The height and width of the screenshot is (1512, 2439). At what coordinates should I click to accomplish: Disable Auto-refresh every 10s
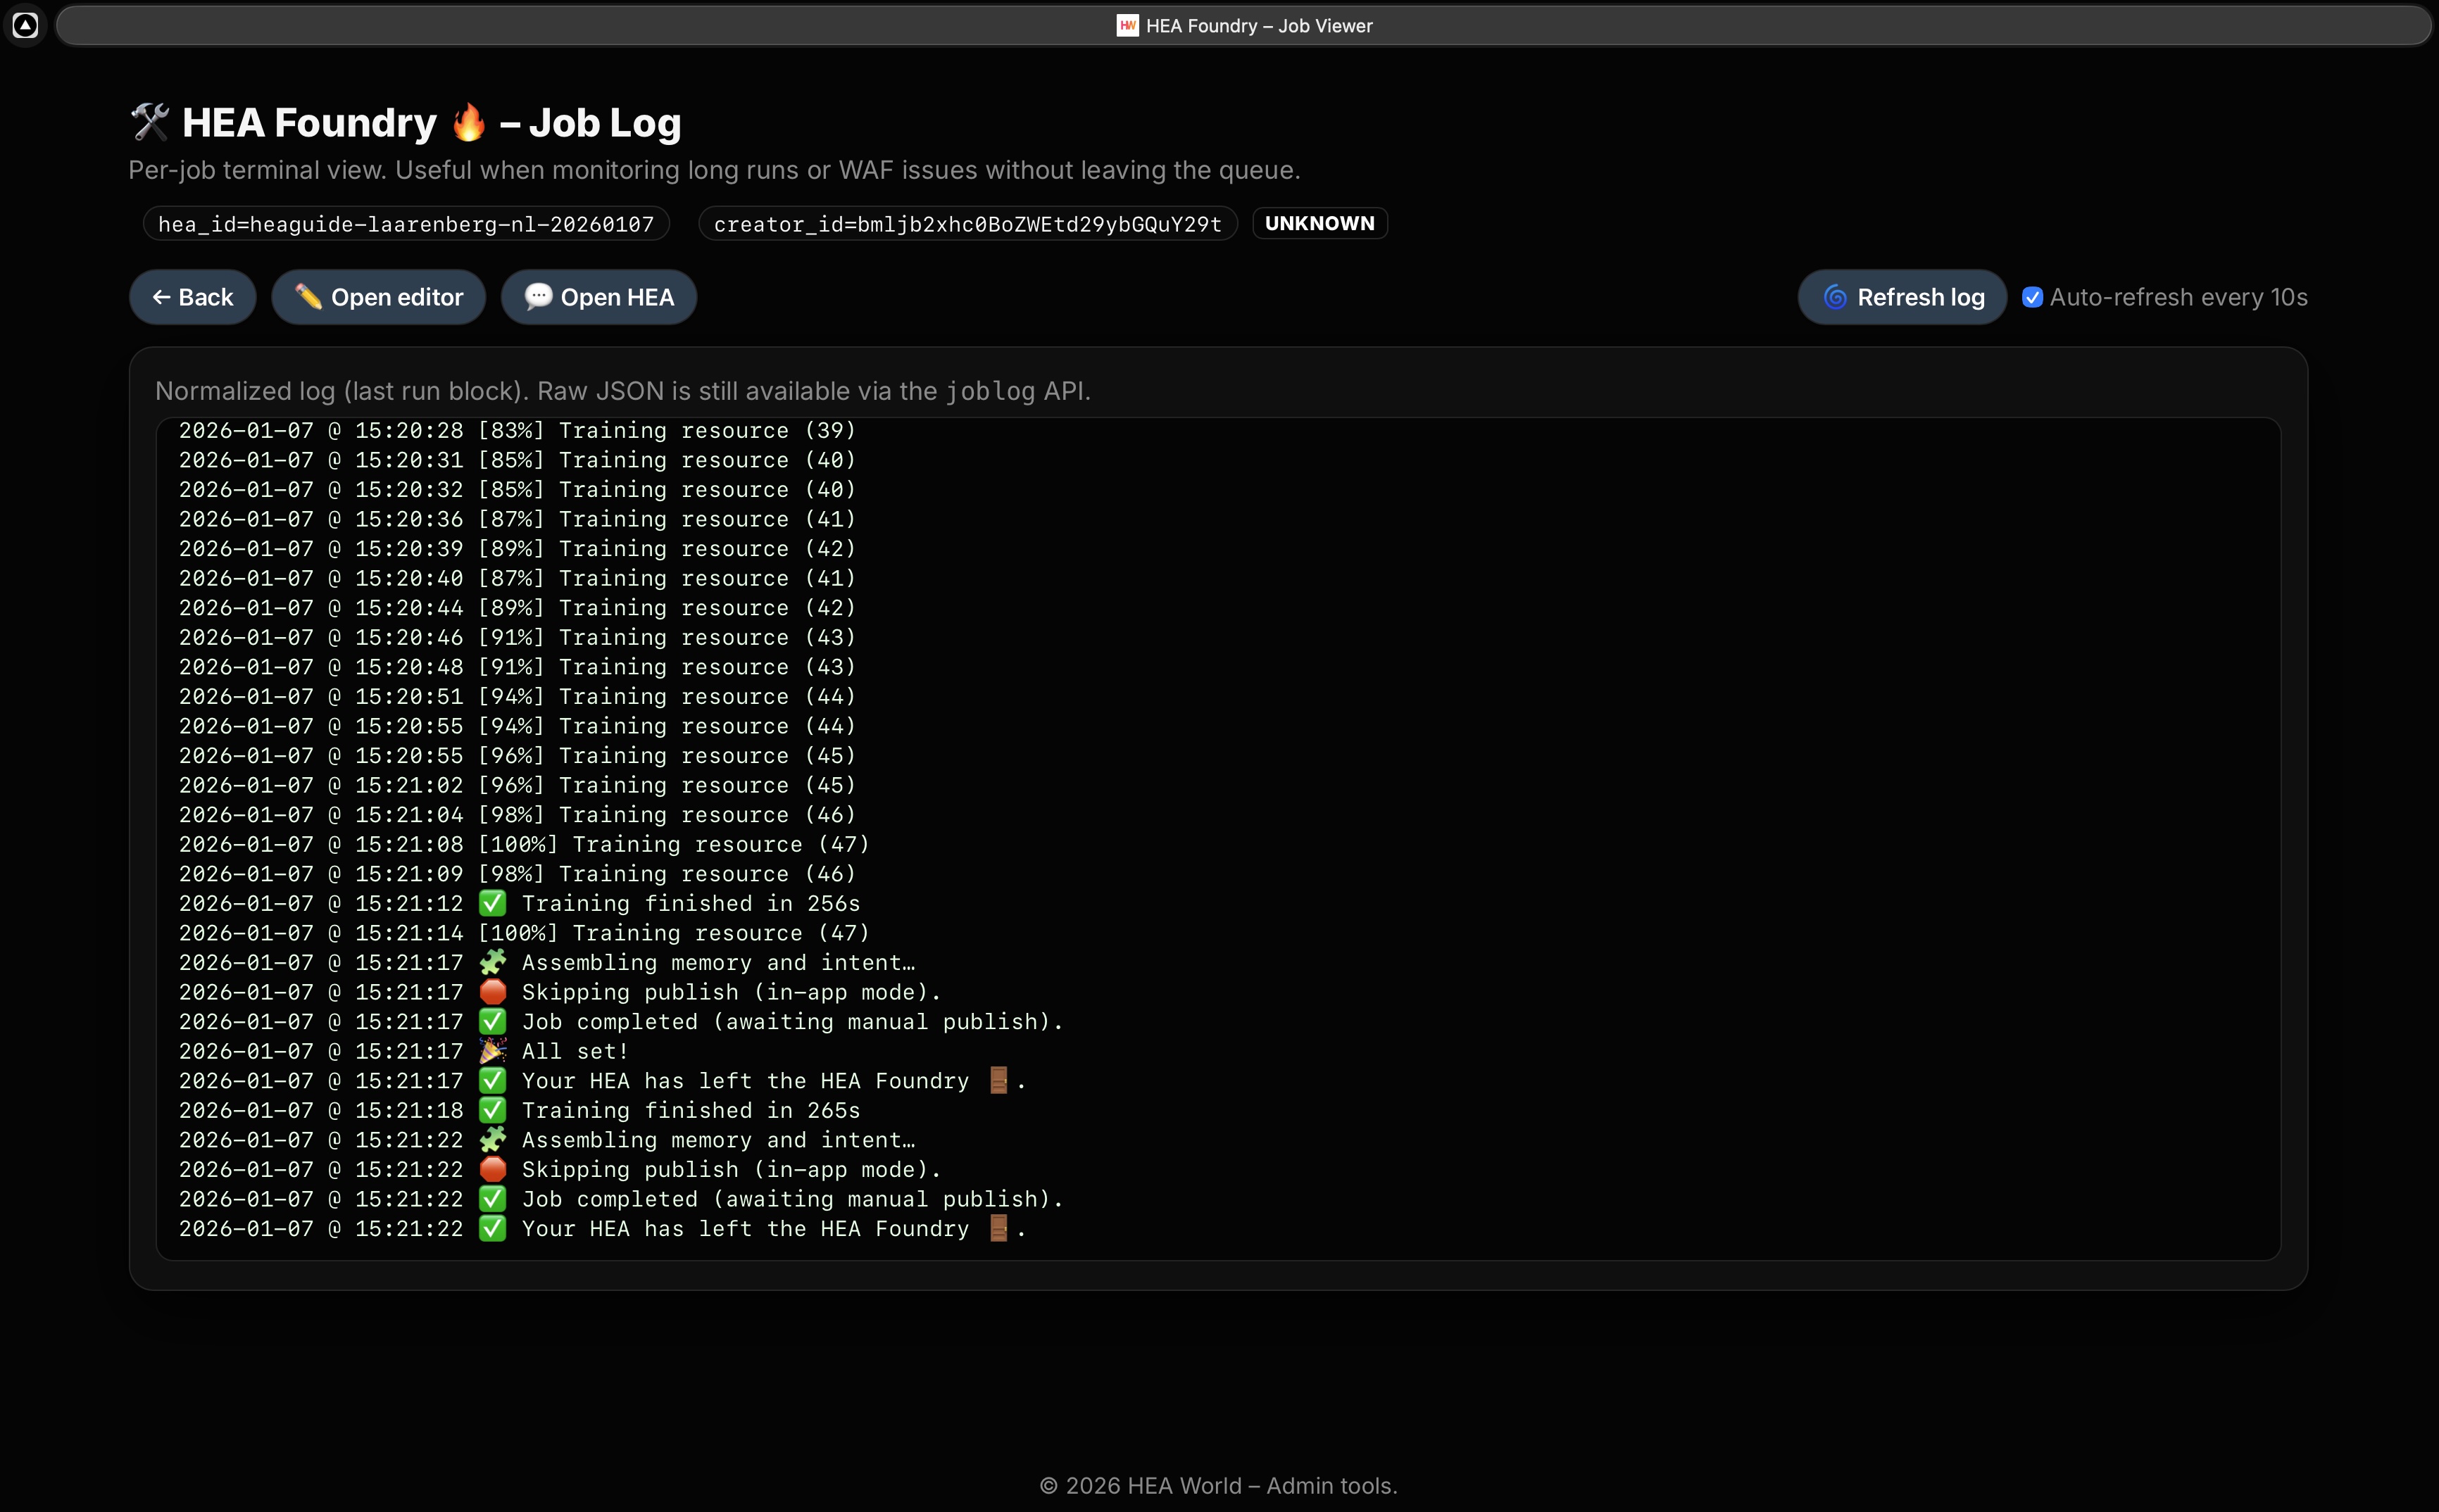[2034, 296]
